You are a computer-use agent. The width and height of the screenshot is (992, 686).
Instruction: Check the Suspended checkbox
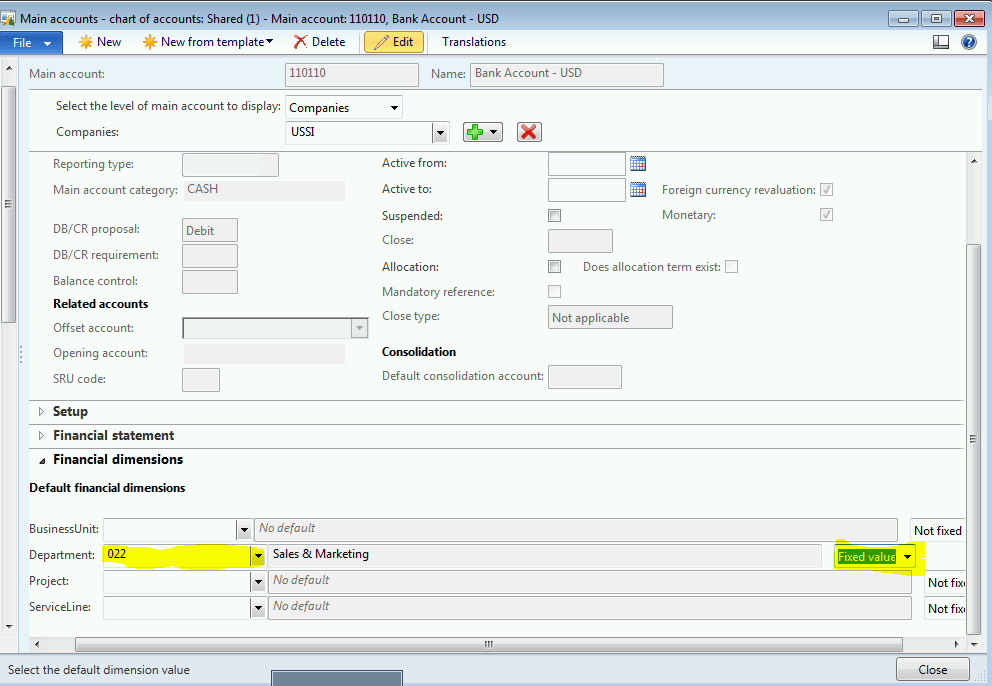pos(554,214)
